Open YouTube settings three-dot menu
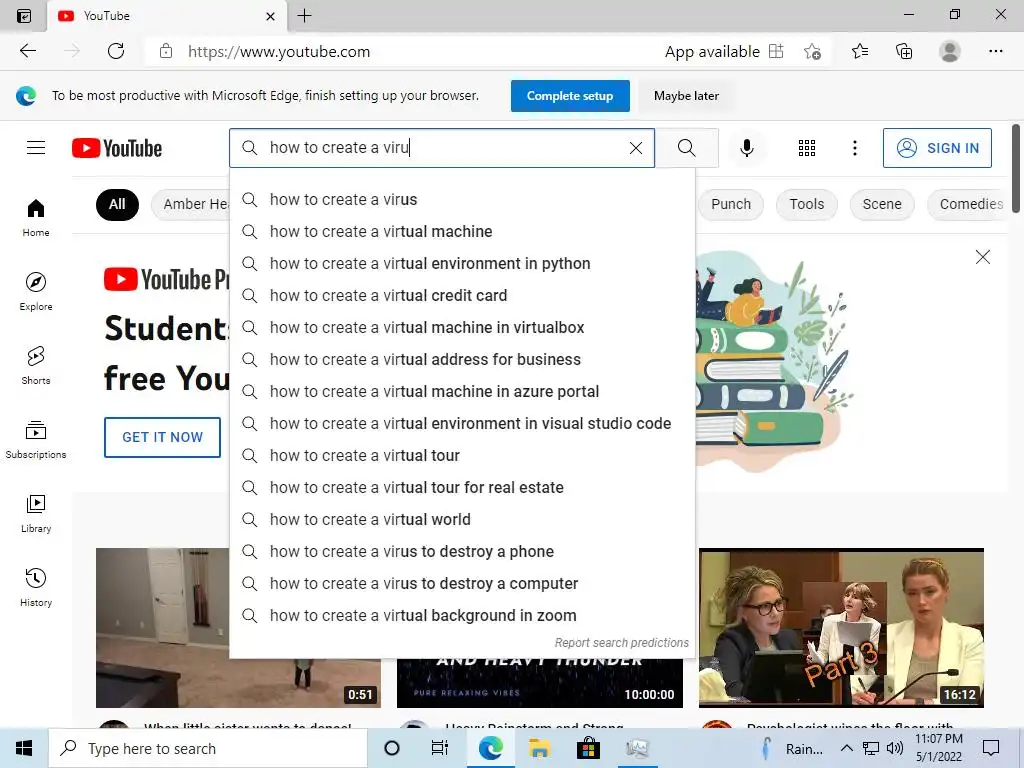 pos(854,148)
